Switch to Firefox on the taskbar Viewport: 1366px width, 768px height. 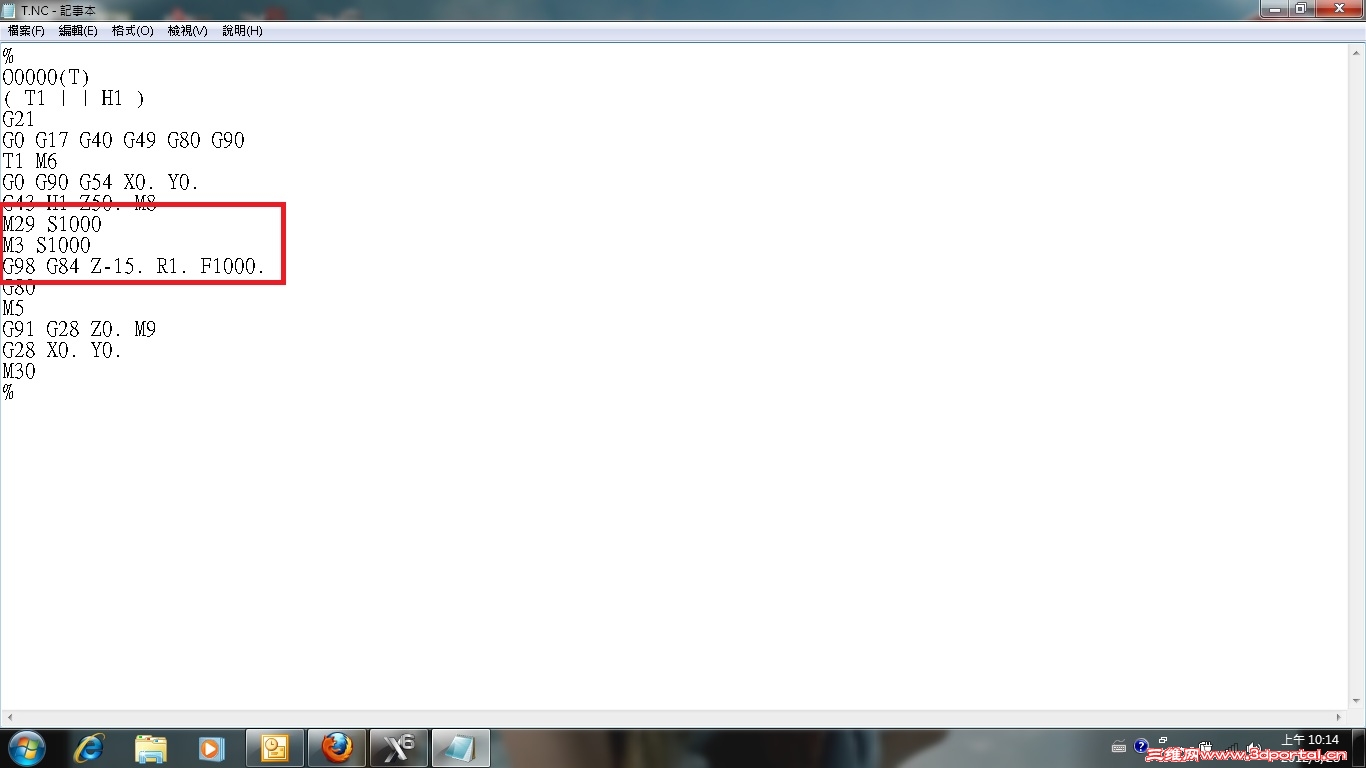click(x=337, y=748)
